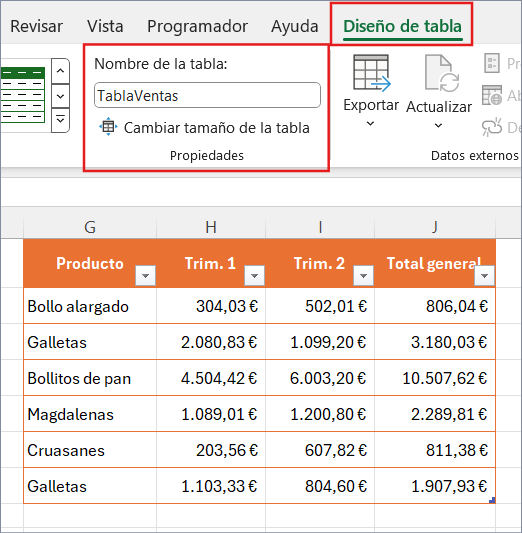The width and height of the screenshot is (522, 533).
Task: Click the cell 811,38 €
Action: point(435,450)
